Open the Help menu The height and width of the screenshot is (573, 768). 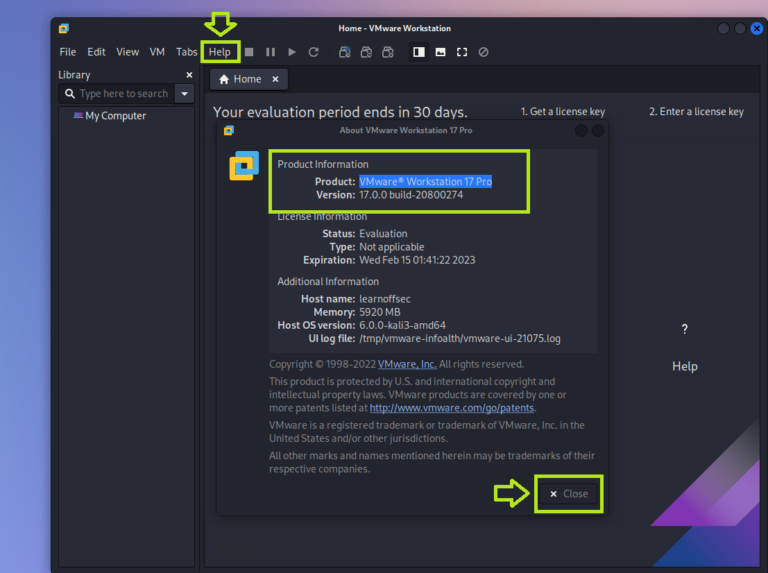coord(219,52)
